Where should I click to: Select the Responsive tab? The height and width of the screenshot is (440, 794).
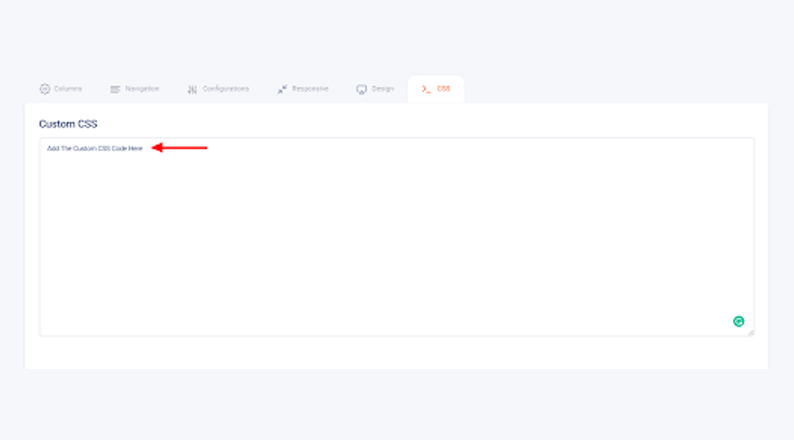[x=310, y=89]
